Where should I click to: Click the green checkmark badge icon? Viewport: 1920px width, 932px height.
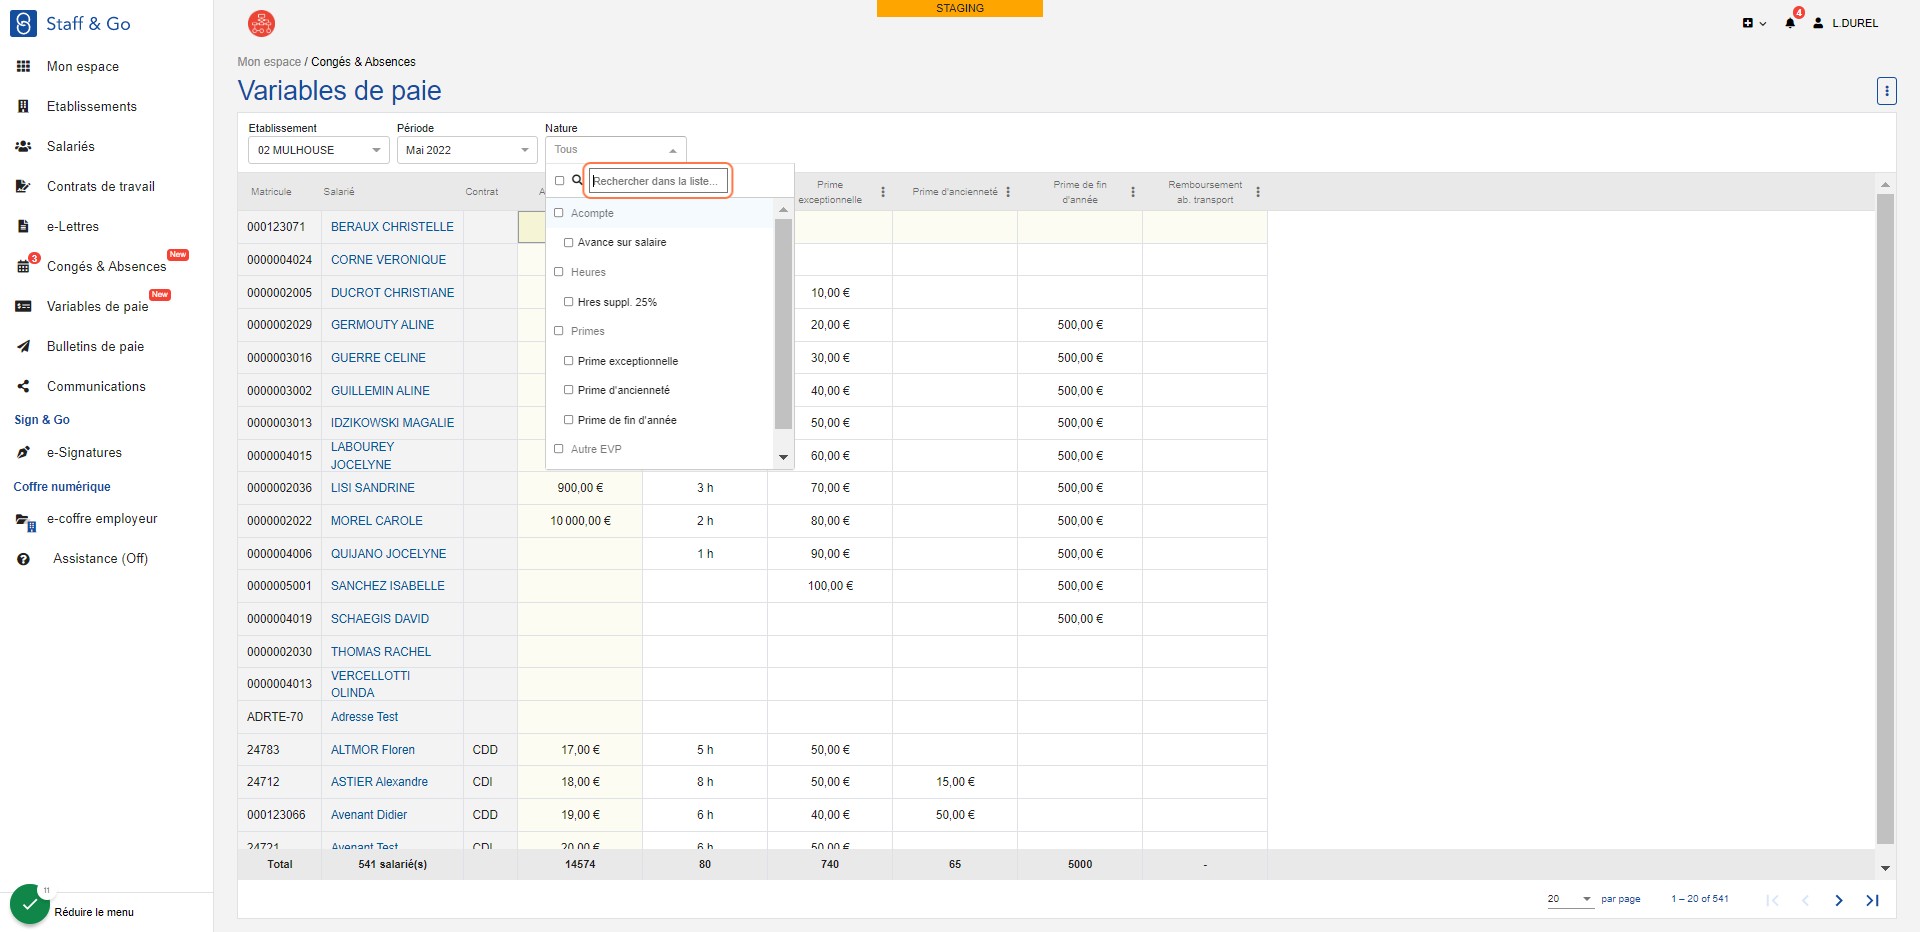[x=30, y=904]
